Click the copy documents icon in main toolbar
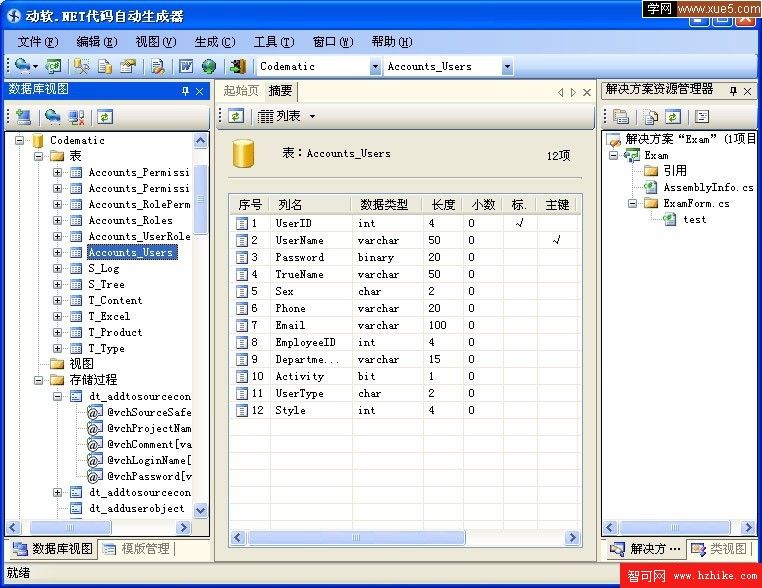 (104, 66)
